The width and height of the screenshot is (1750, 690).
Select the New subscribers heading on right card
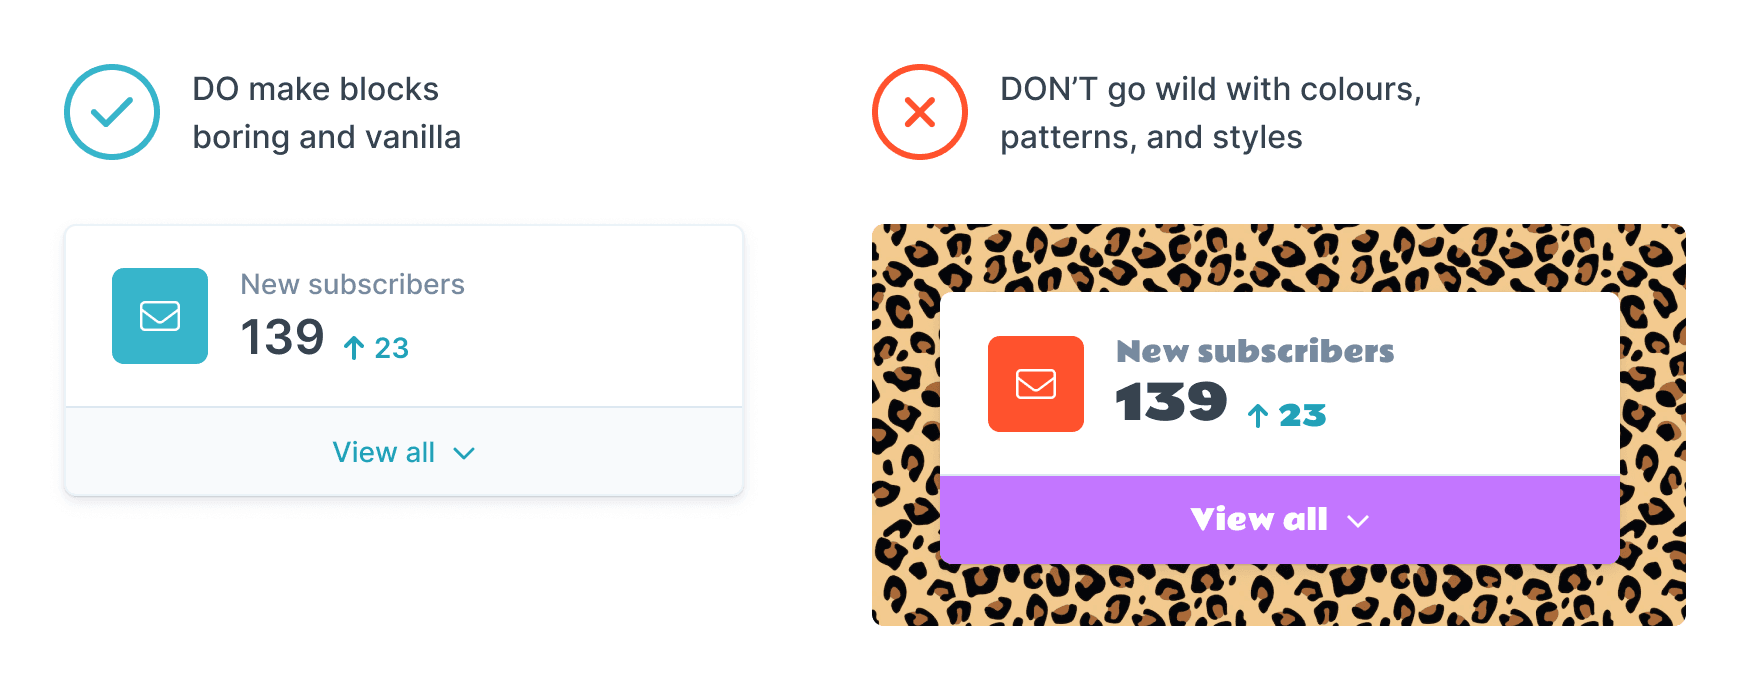(1255, 351)
